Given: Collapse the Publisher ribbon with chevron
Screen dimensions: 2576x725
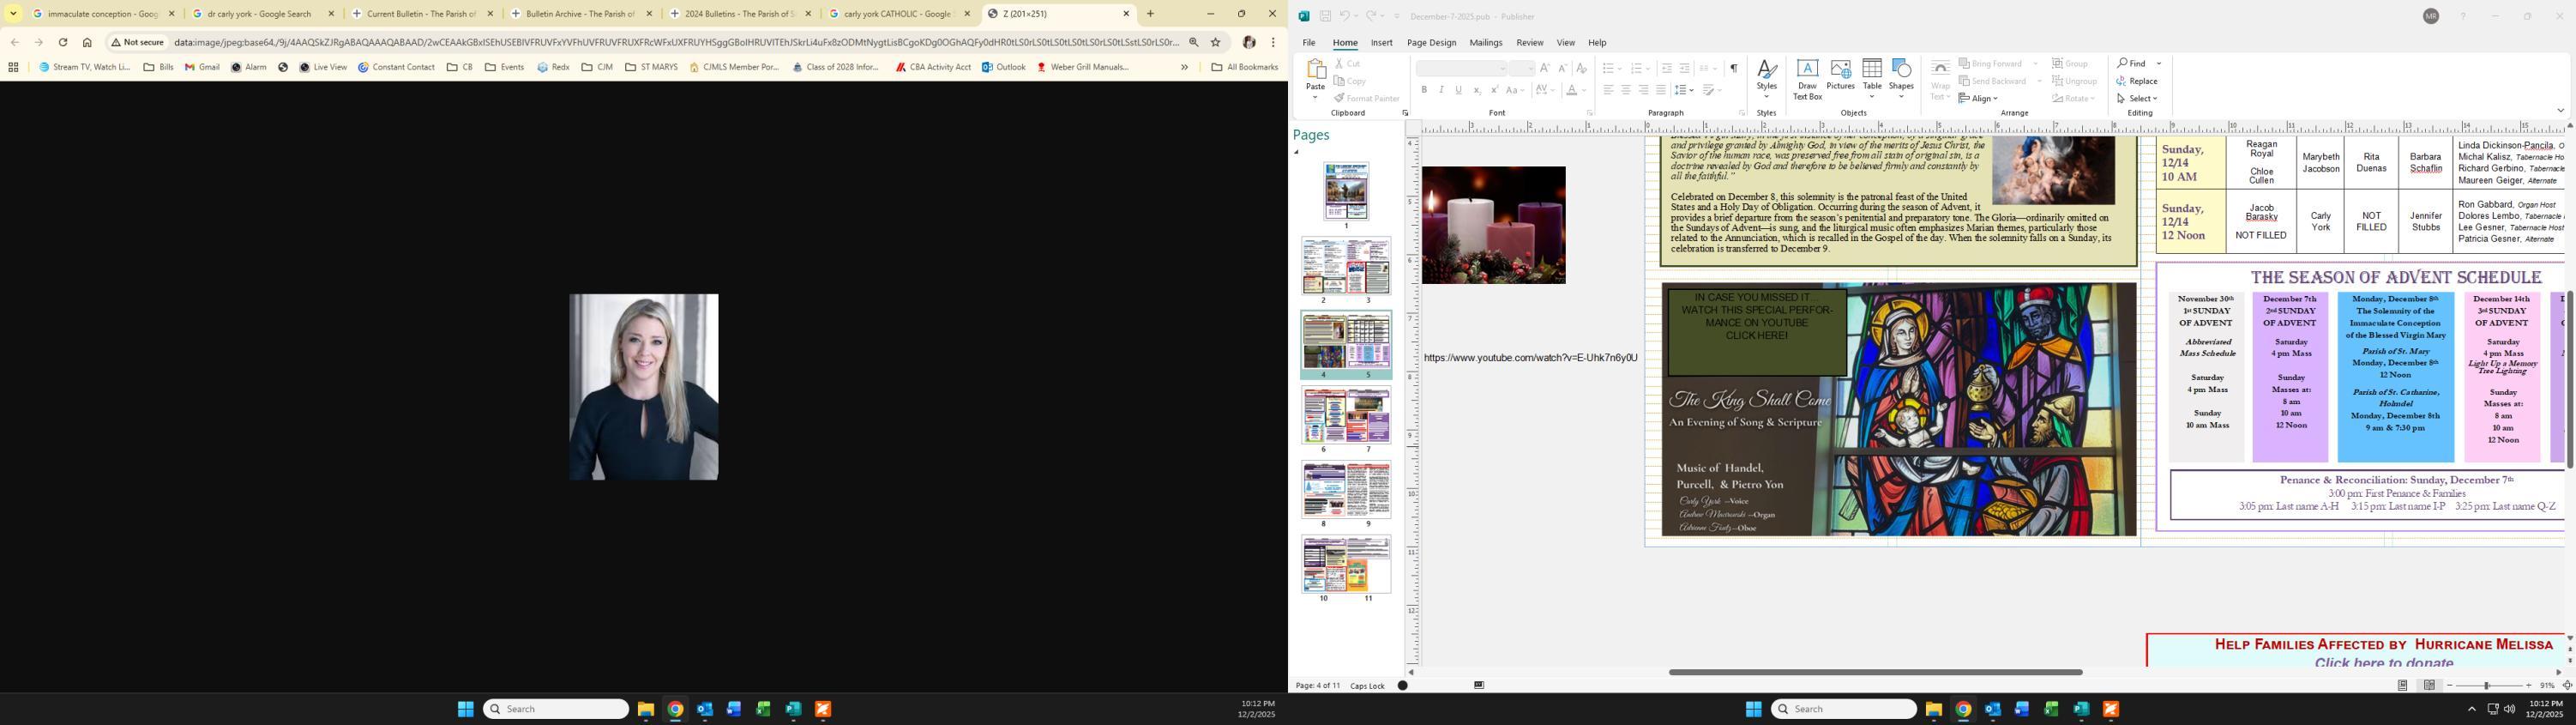Looking at the screenshot, I should point(2560,110).
